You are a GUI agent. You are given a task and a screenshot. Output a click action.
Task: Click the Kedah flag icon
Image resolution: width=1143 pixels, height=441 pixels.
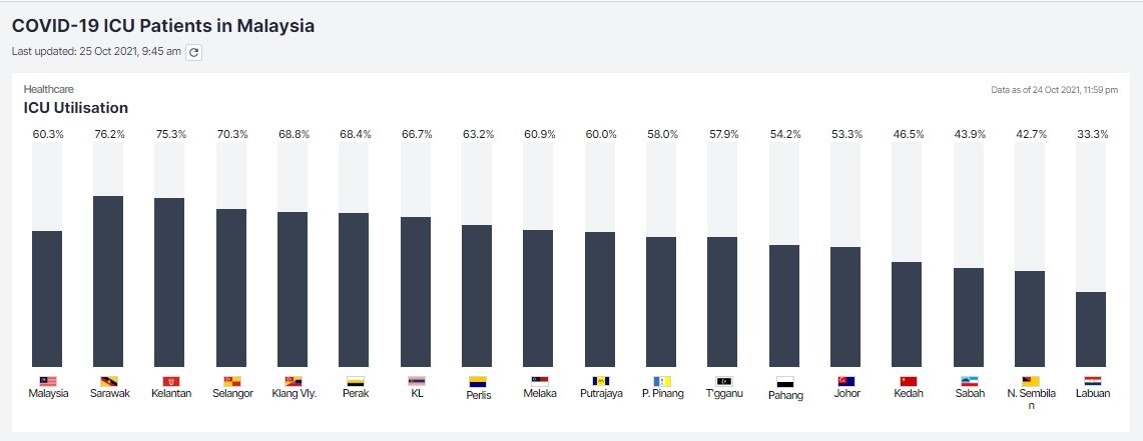[x=908, y=381]
